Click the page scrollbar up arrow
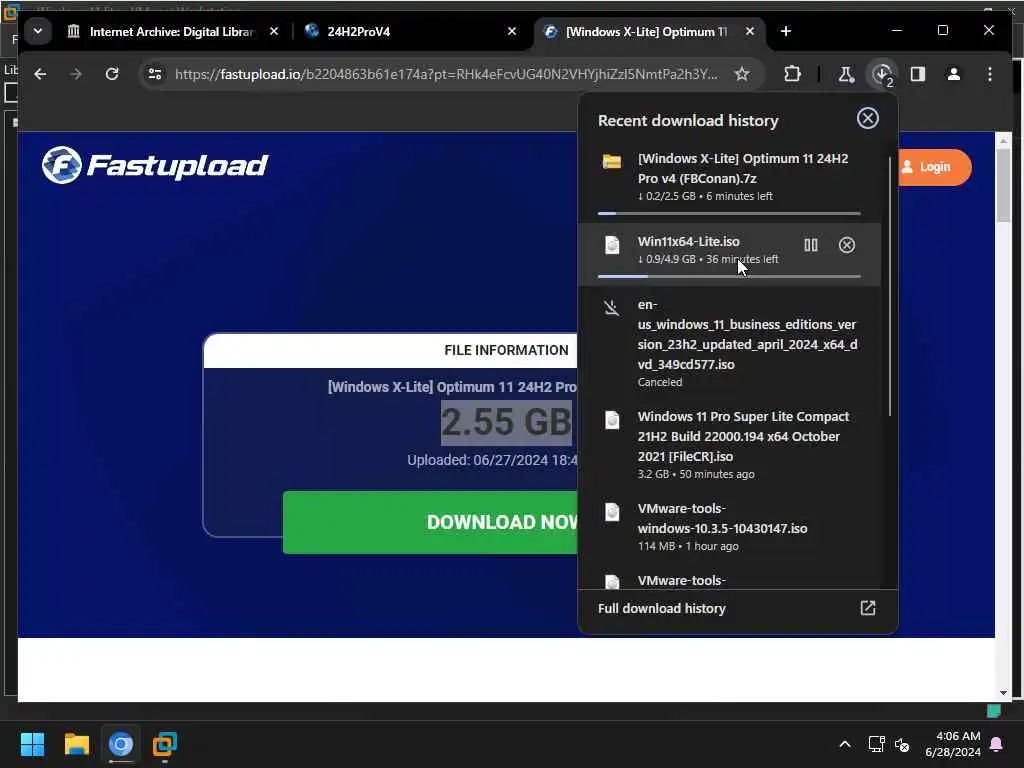Image resolution: width=1024 pixels, height=768 pixels. pos(1003,140)
